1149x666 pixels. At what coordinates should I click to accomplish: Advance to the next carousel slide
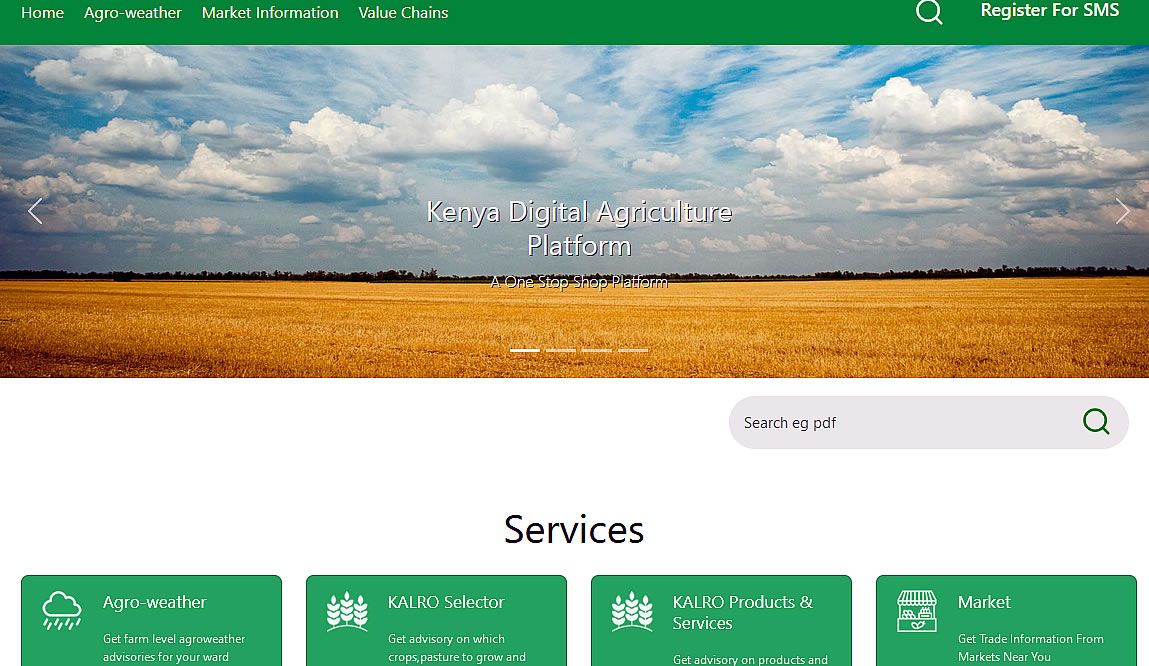click(x=1122, y=211)
